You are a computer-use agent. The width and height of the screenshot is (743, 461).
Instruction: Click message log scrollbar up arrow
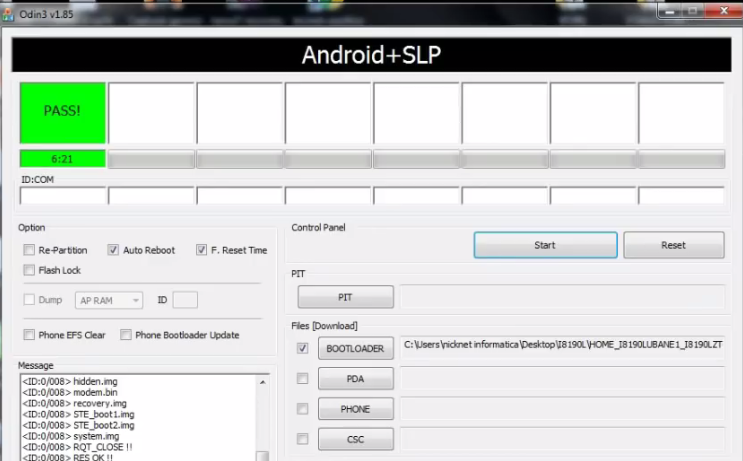pos(263,382)
